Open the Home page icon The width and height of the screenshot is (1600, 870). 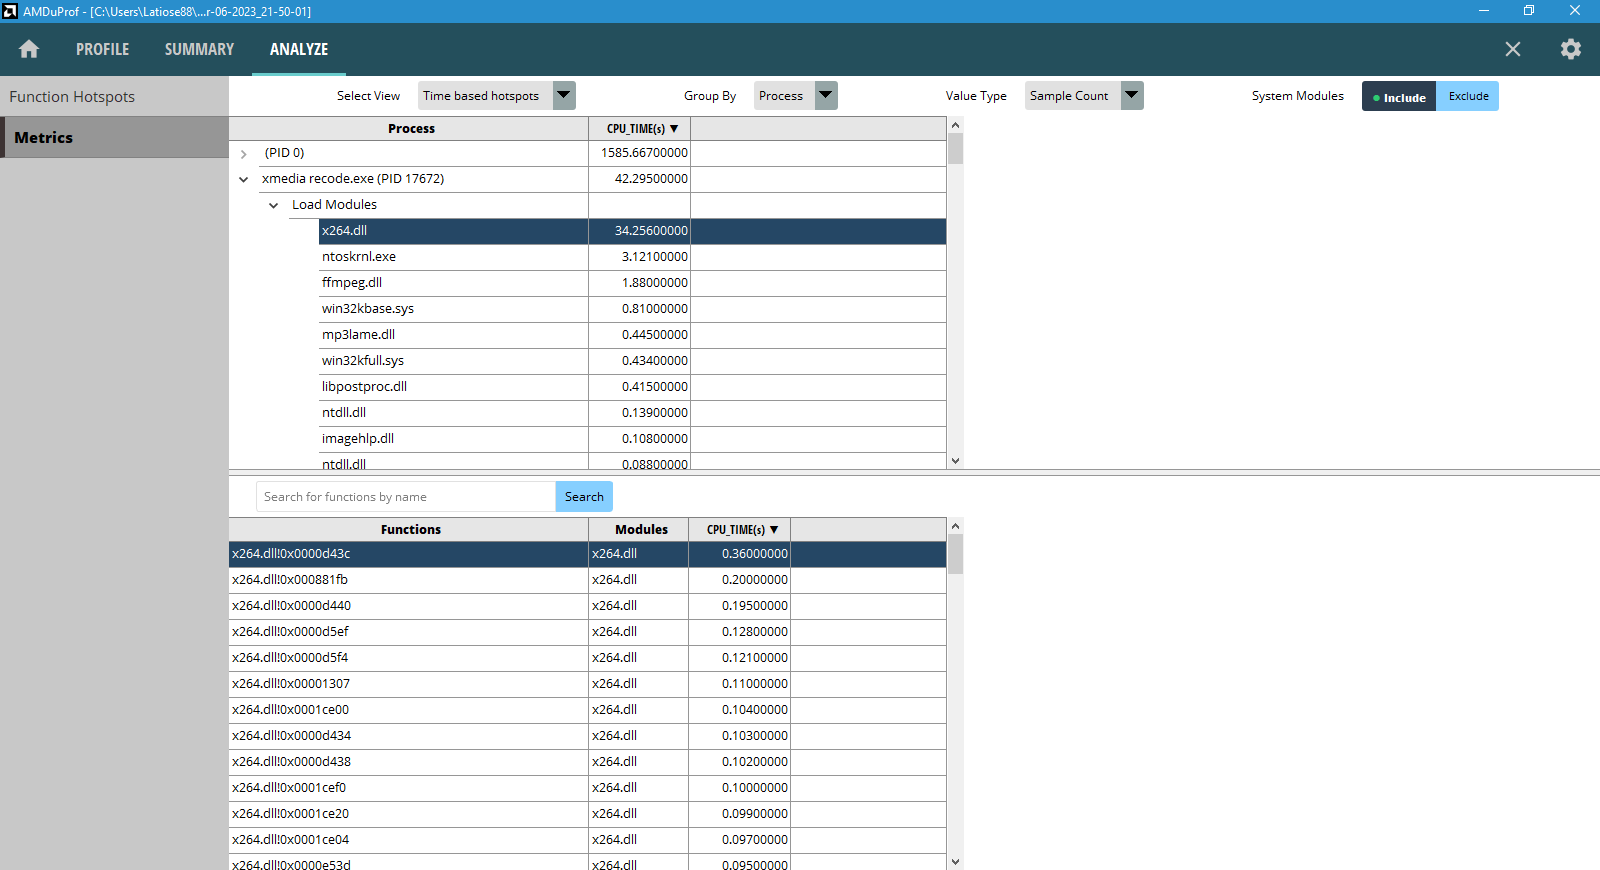point(29,49)
